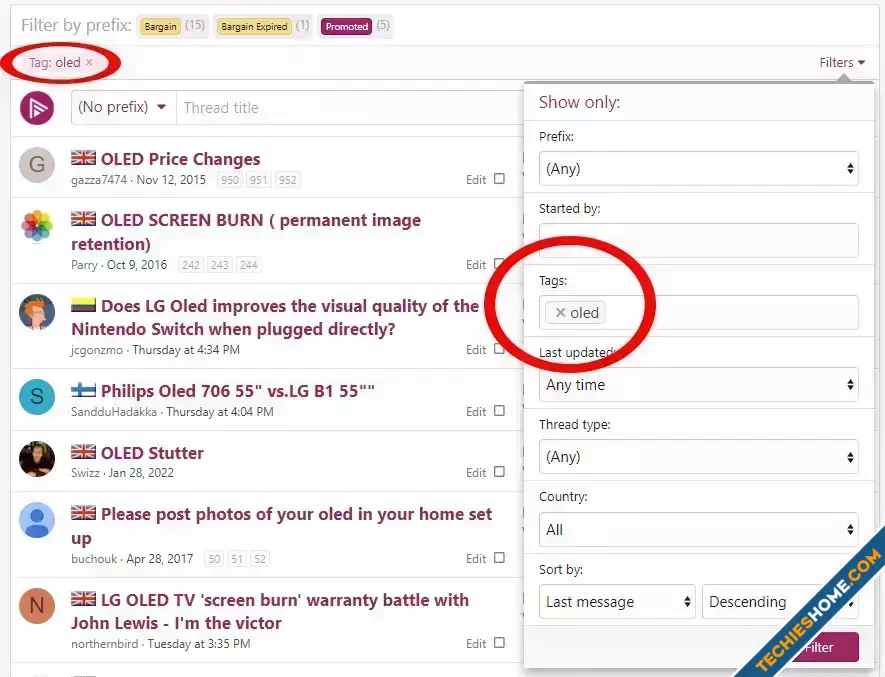Edit the OLED Price Changes thread

(476, 180)
